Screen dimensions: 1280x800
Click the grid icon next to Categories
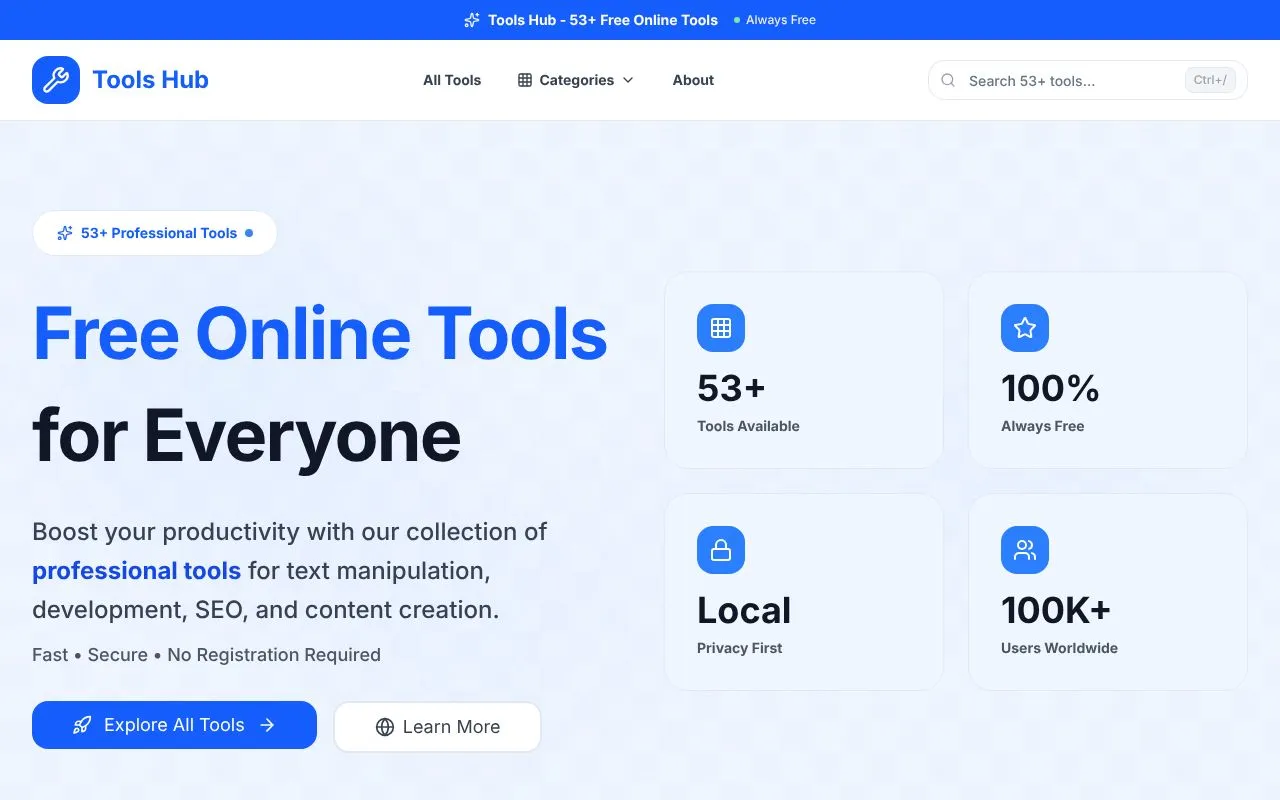[x=525, y=80]
